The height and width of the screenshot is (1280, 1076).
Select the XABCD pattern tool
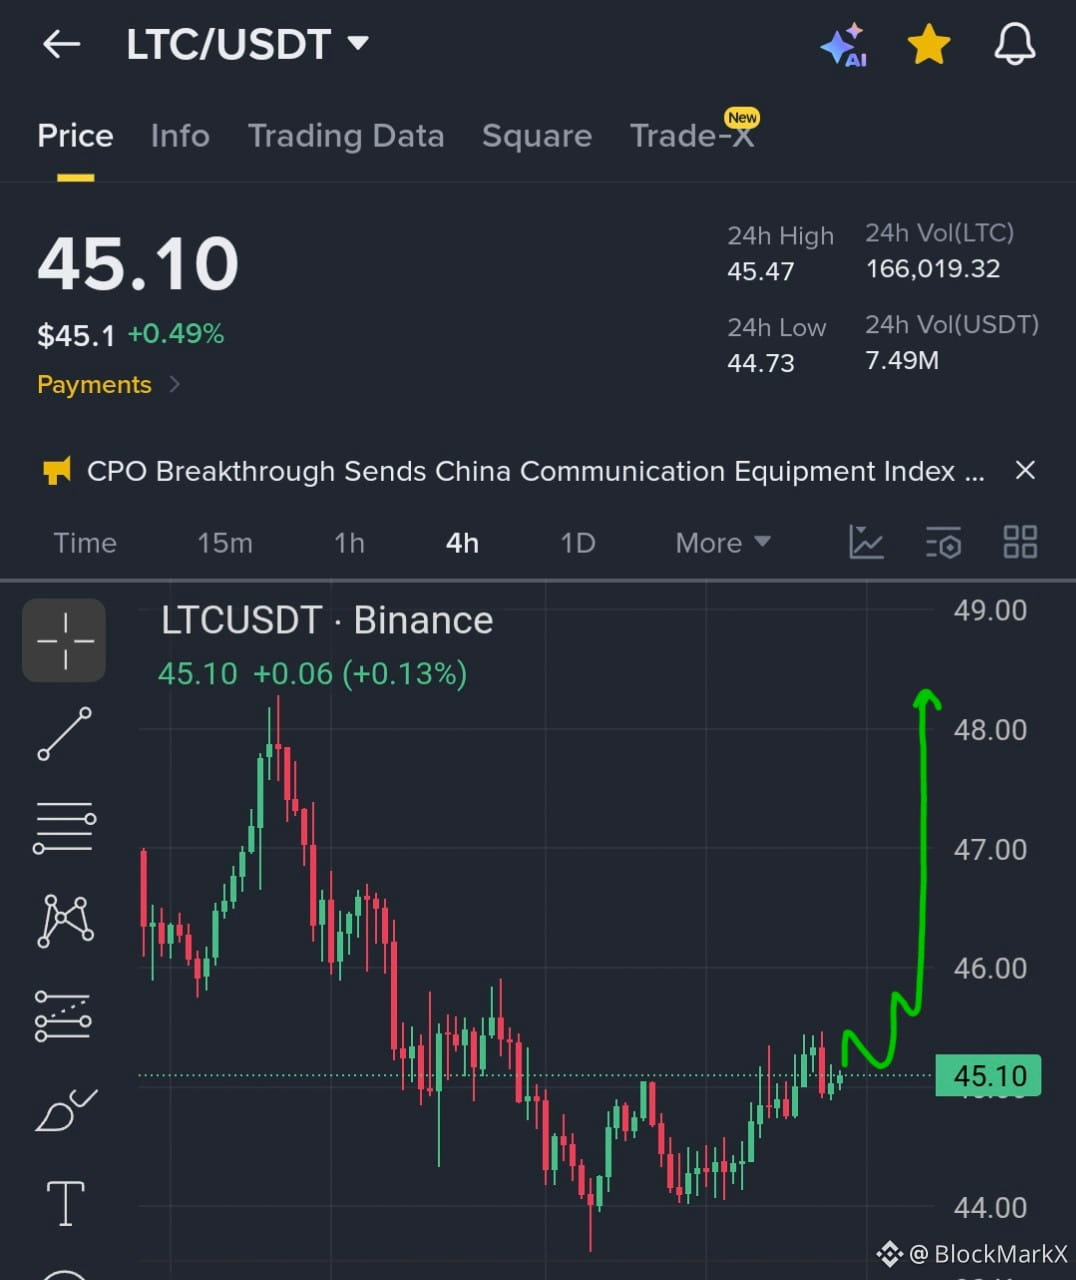click(65, 921)
